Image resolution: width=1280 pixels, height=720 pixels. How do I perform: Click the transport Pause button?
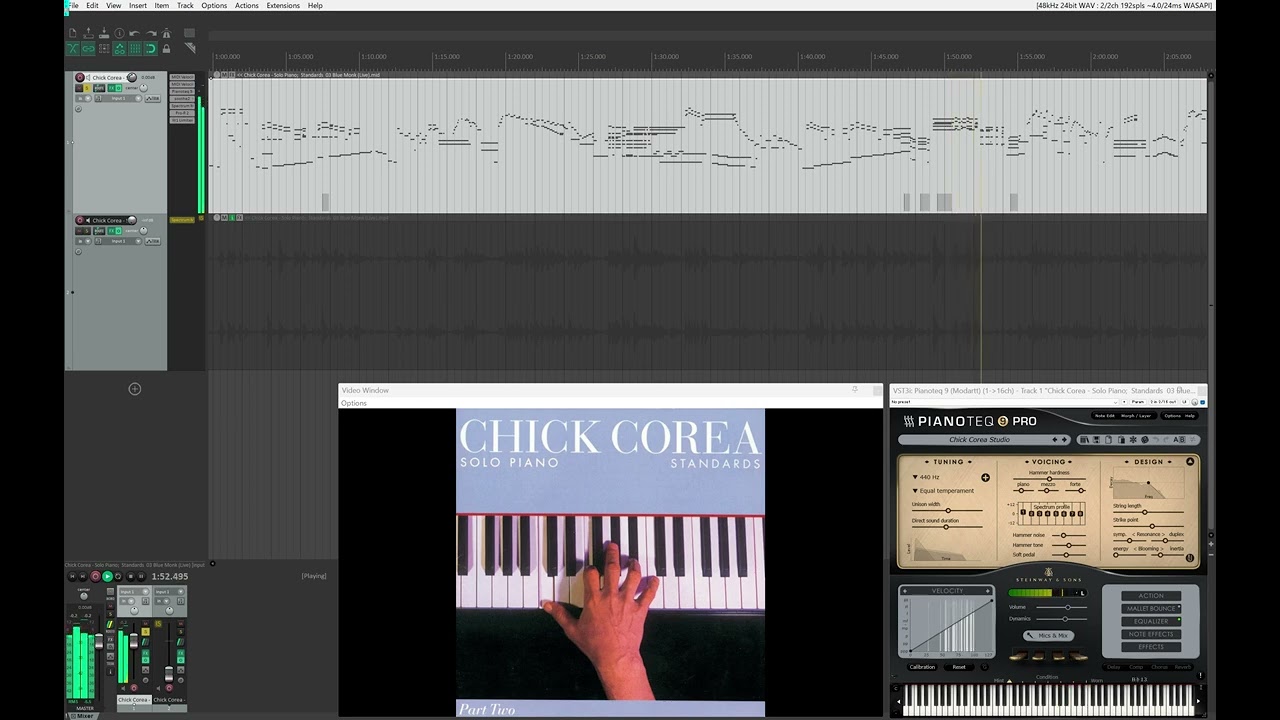141,576
